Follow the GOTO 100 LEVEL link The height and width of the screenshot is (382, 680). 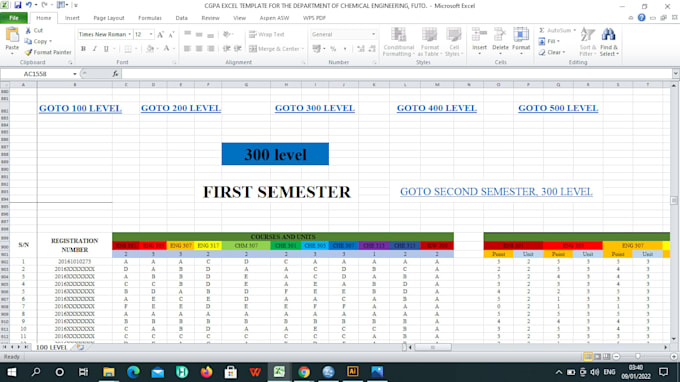tap(80, 108)
